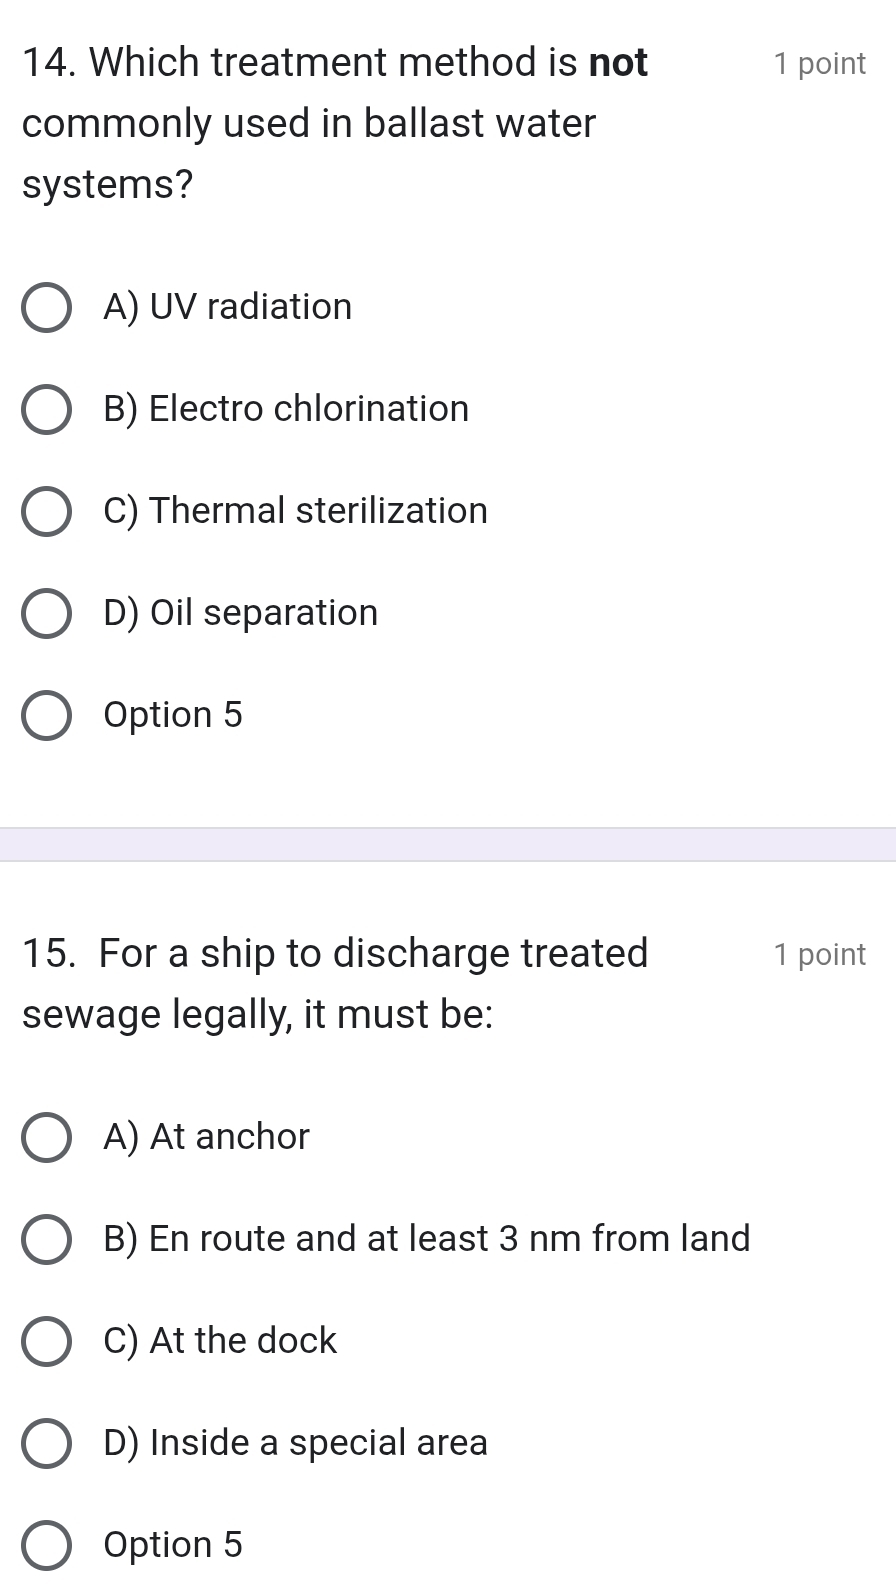Screen dimensions: 896x1589
Task: Select the 'A) UV radiation' radio button
Action: coord(46,307)
